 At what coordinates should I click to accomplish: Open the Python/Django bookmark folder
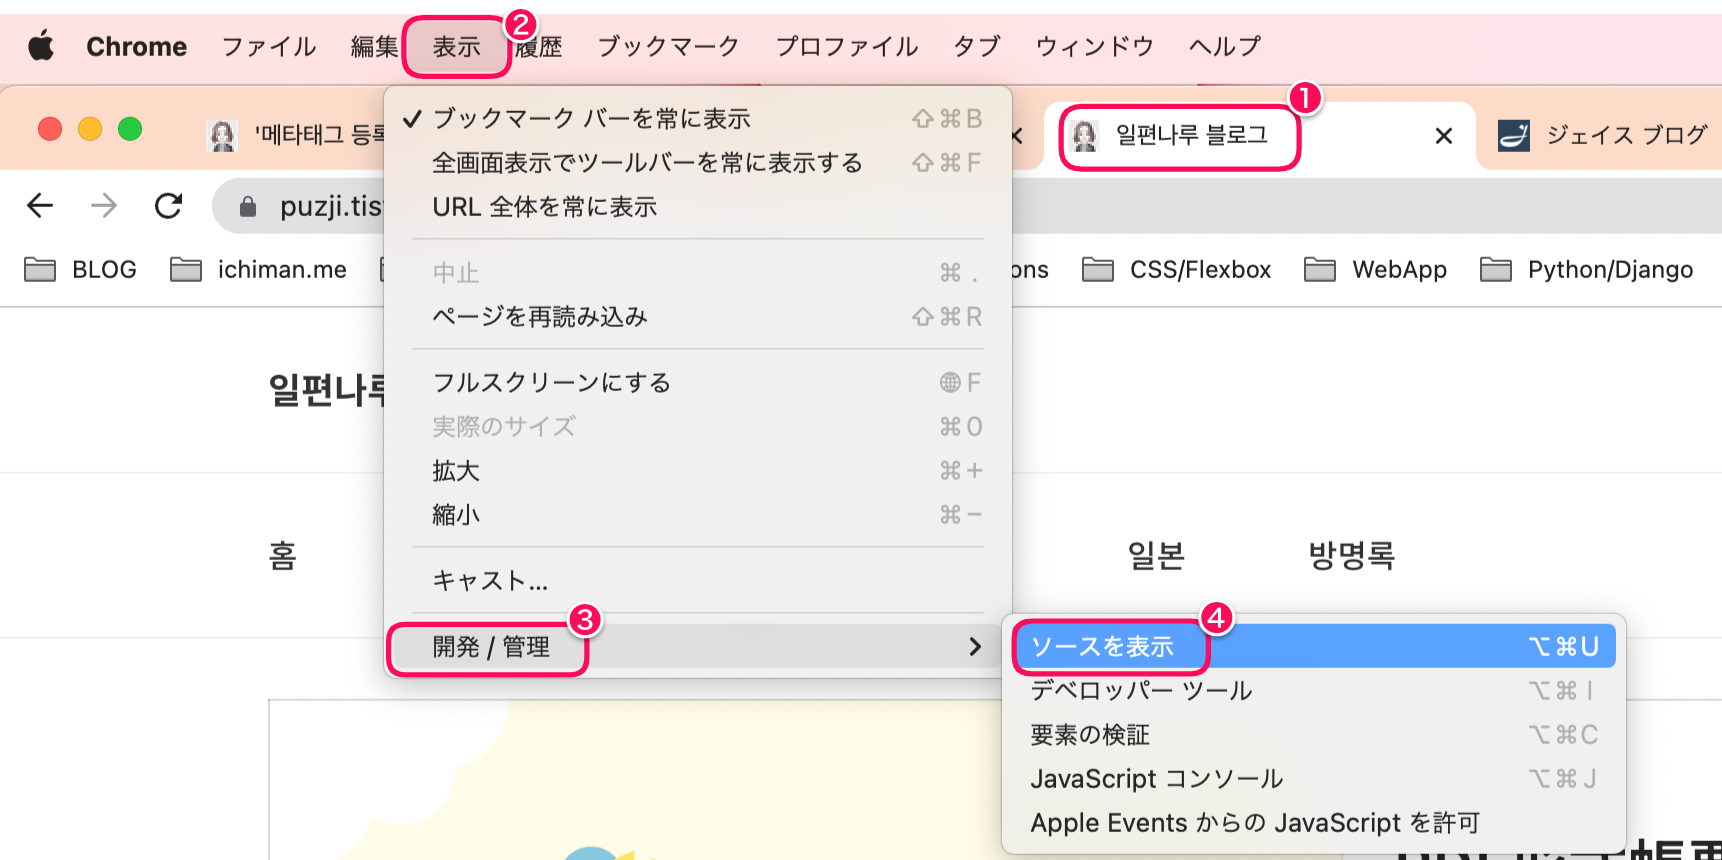[1586, 270]
